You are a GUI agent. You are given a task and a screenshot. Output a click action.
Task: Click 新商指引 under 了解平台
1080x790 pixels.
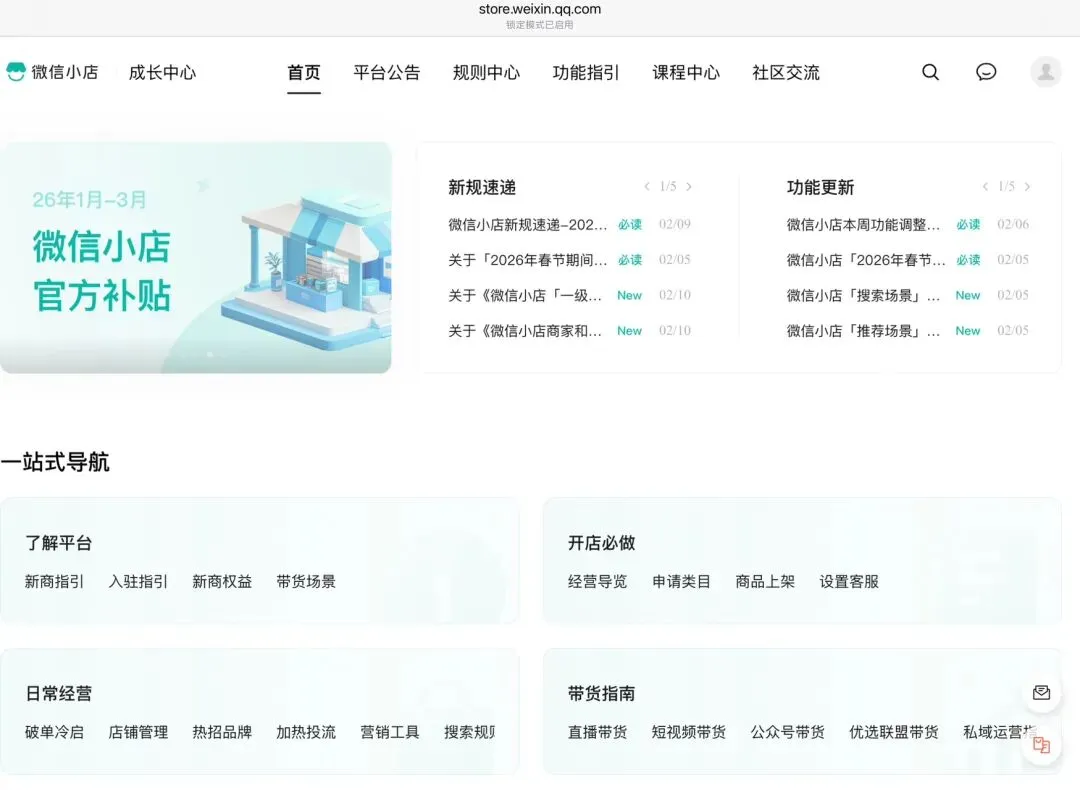(x=54, y=581)
